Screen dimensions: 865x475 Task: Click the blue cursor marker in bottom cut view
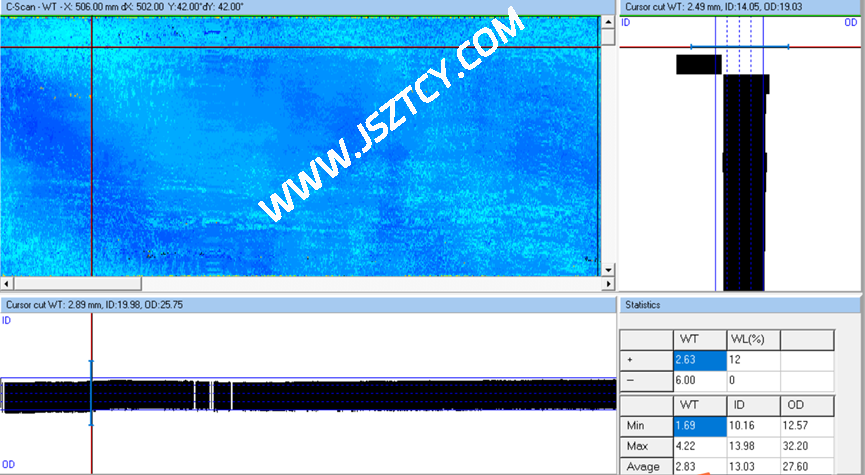pyautogui.click(x=91, y=393)
